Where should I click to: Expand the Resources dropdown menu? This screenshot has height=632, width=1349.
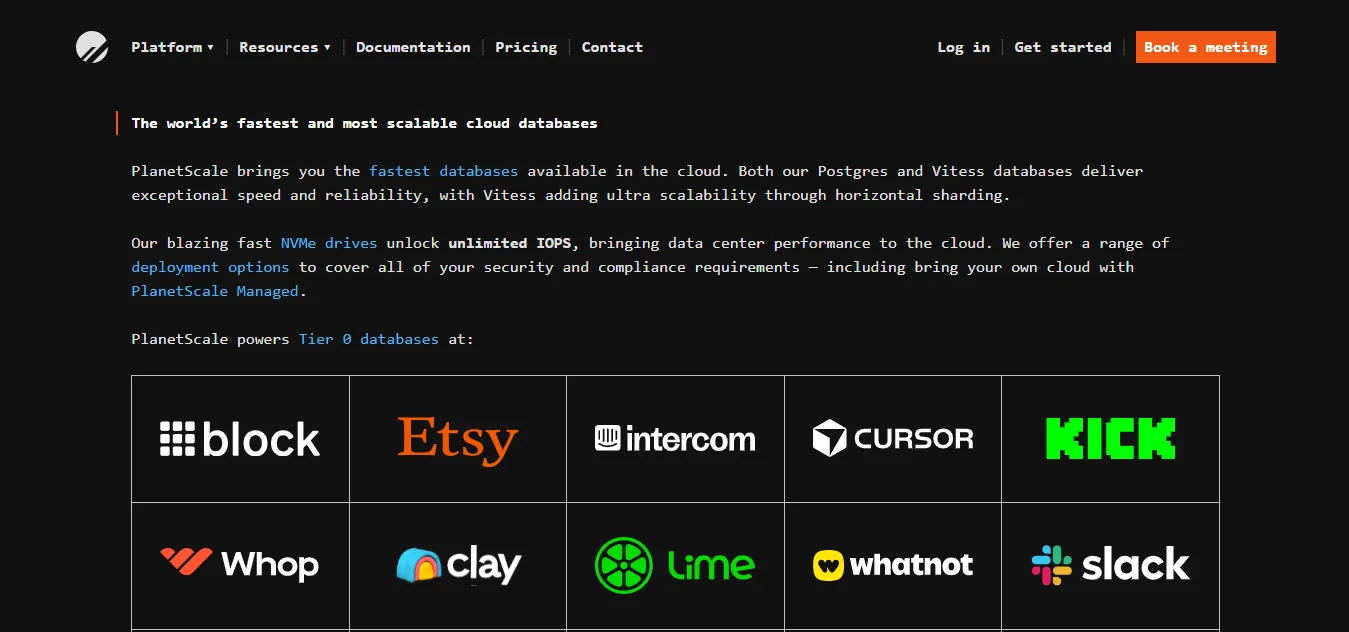click(285, 47)
